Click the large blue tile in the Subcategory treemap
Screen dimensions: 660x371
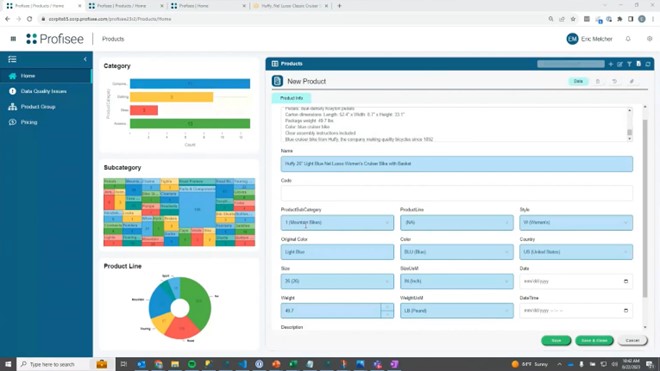pyautogui.click(x=197, y=209)
